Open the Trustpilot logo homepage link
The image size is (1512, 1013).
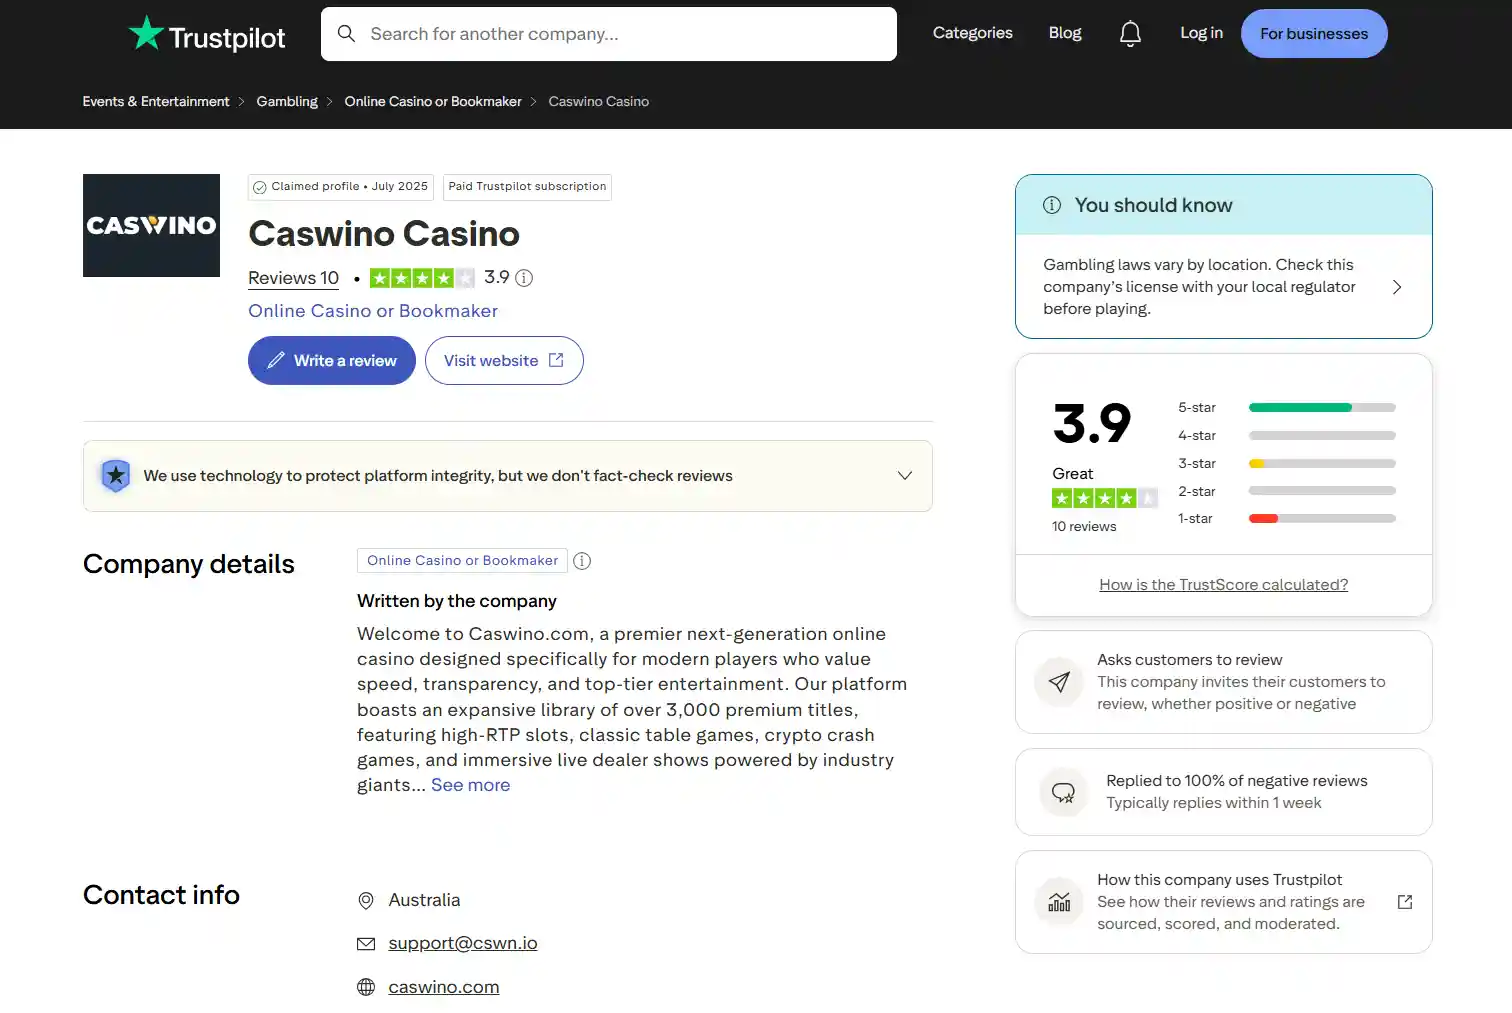(x=207, y=34)
